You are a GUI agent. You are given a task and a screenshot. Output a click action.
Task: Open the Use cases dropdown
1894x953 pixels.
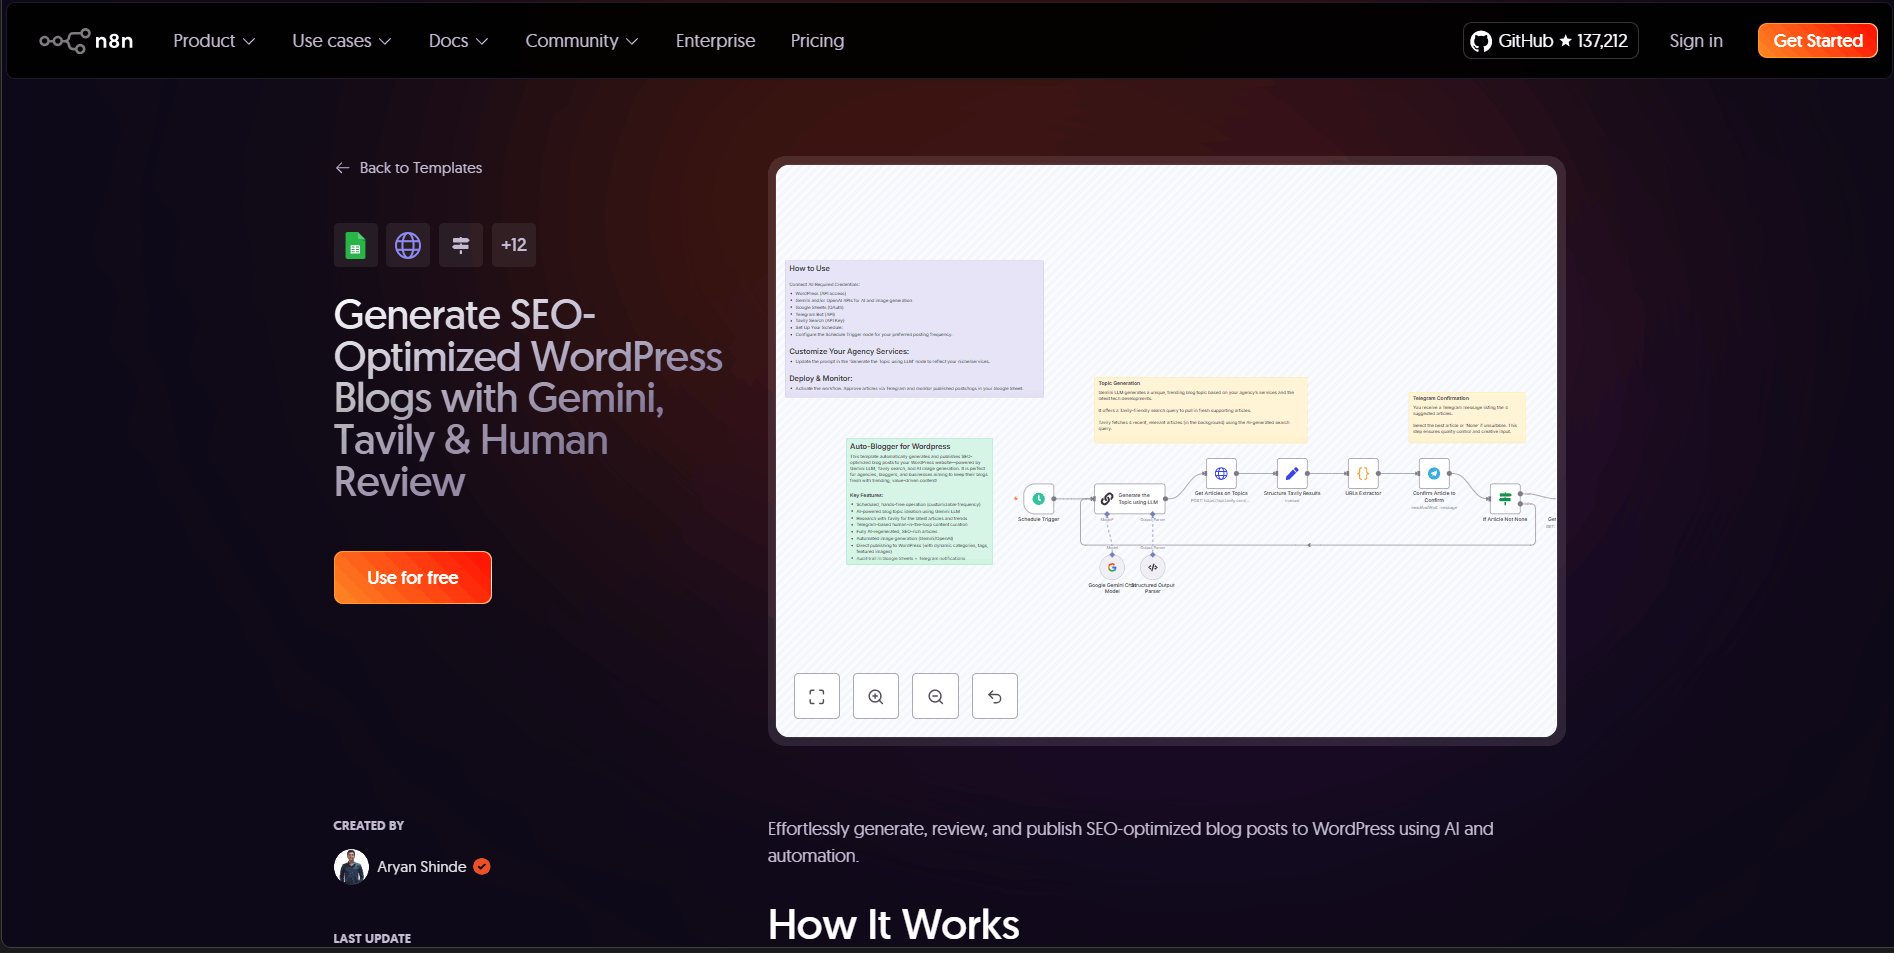pos(341,41)
